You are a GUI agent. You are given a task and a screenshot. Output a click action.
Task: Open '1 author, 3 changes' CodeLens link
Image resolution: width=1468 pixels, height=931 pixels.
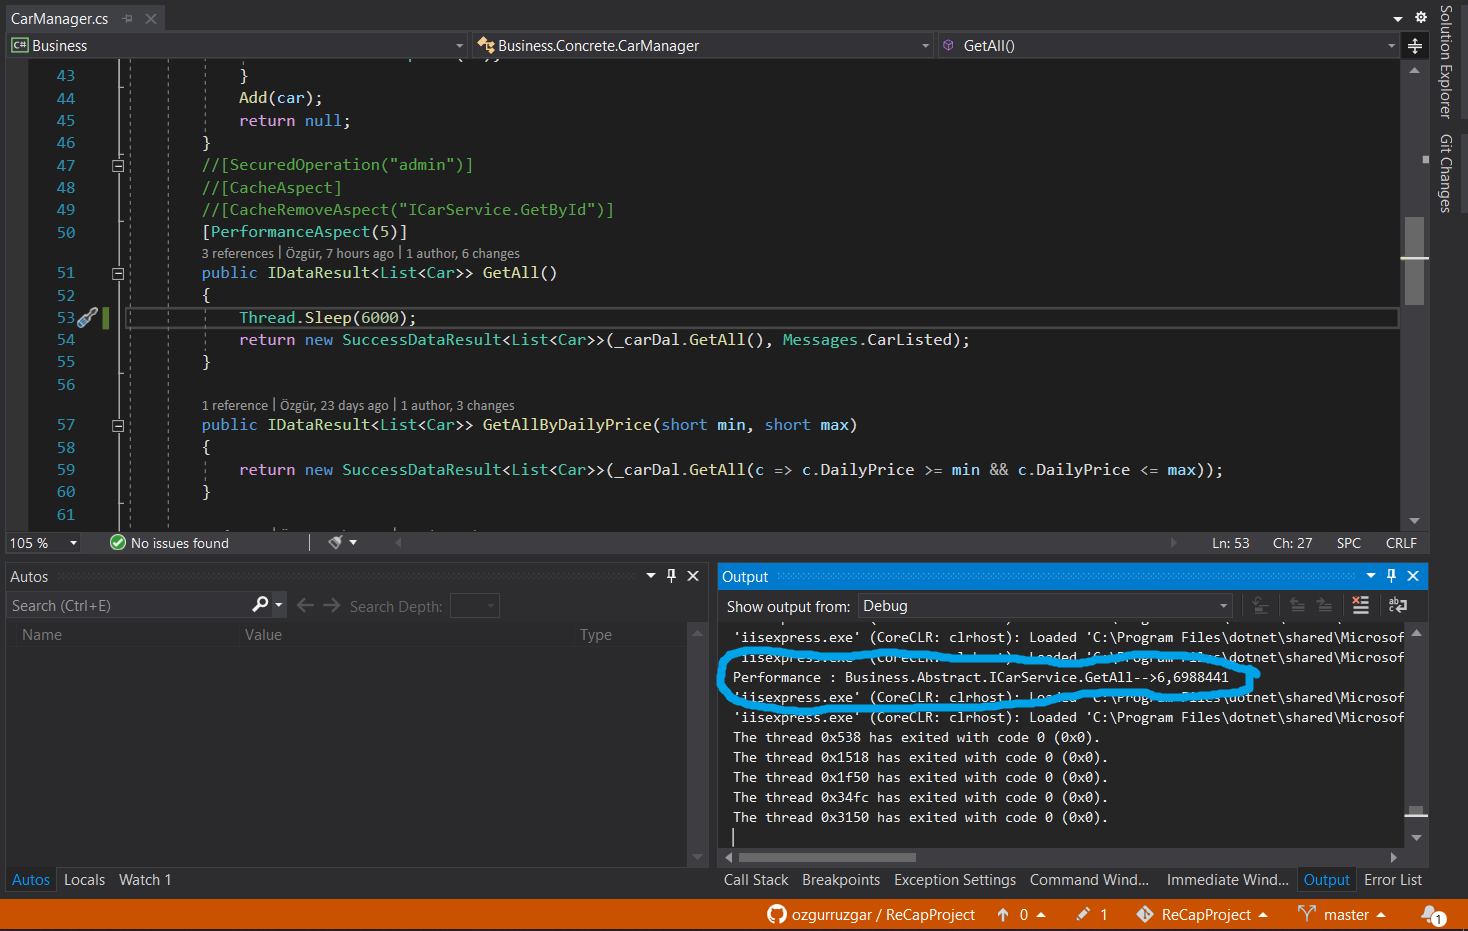pyautogui.click(x=458, y=406)
